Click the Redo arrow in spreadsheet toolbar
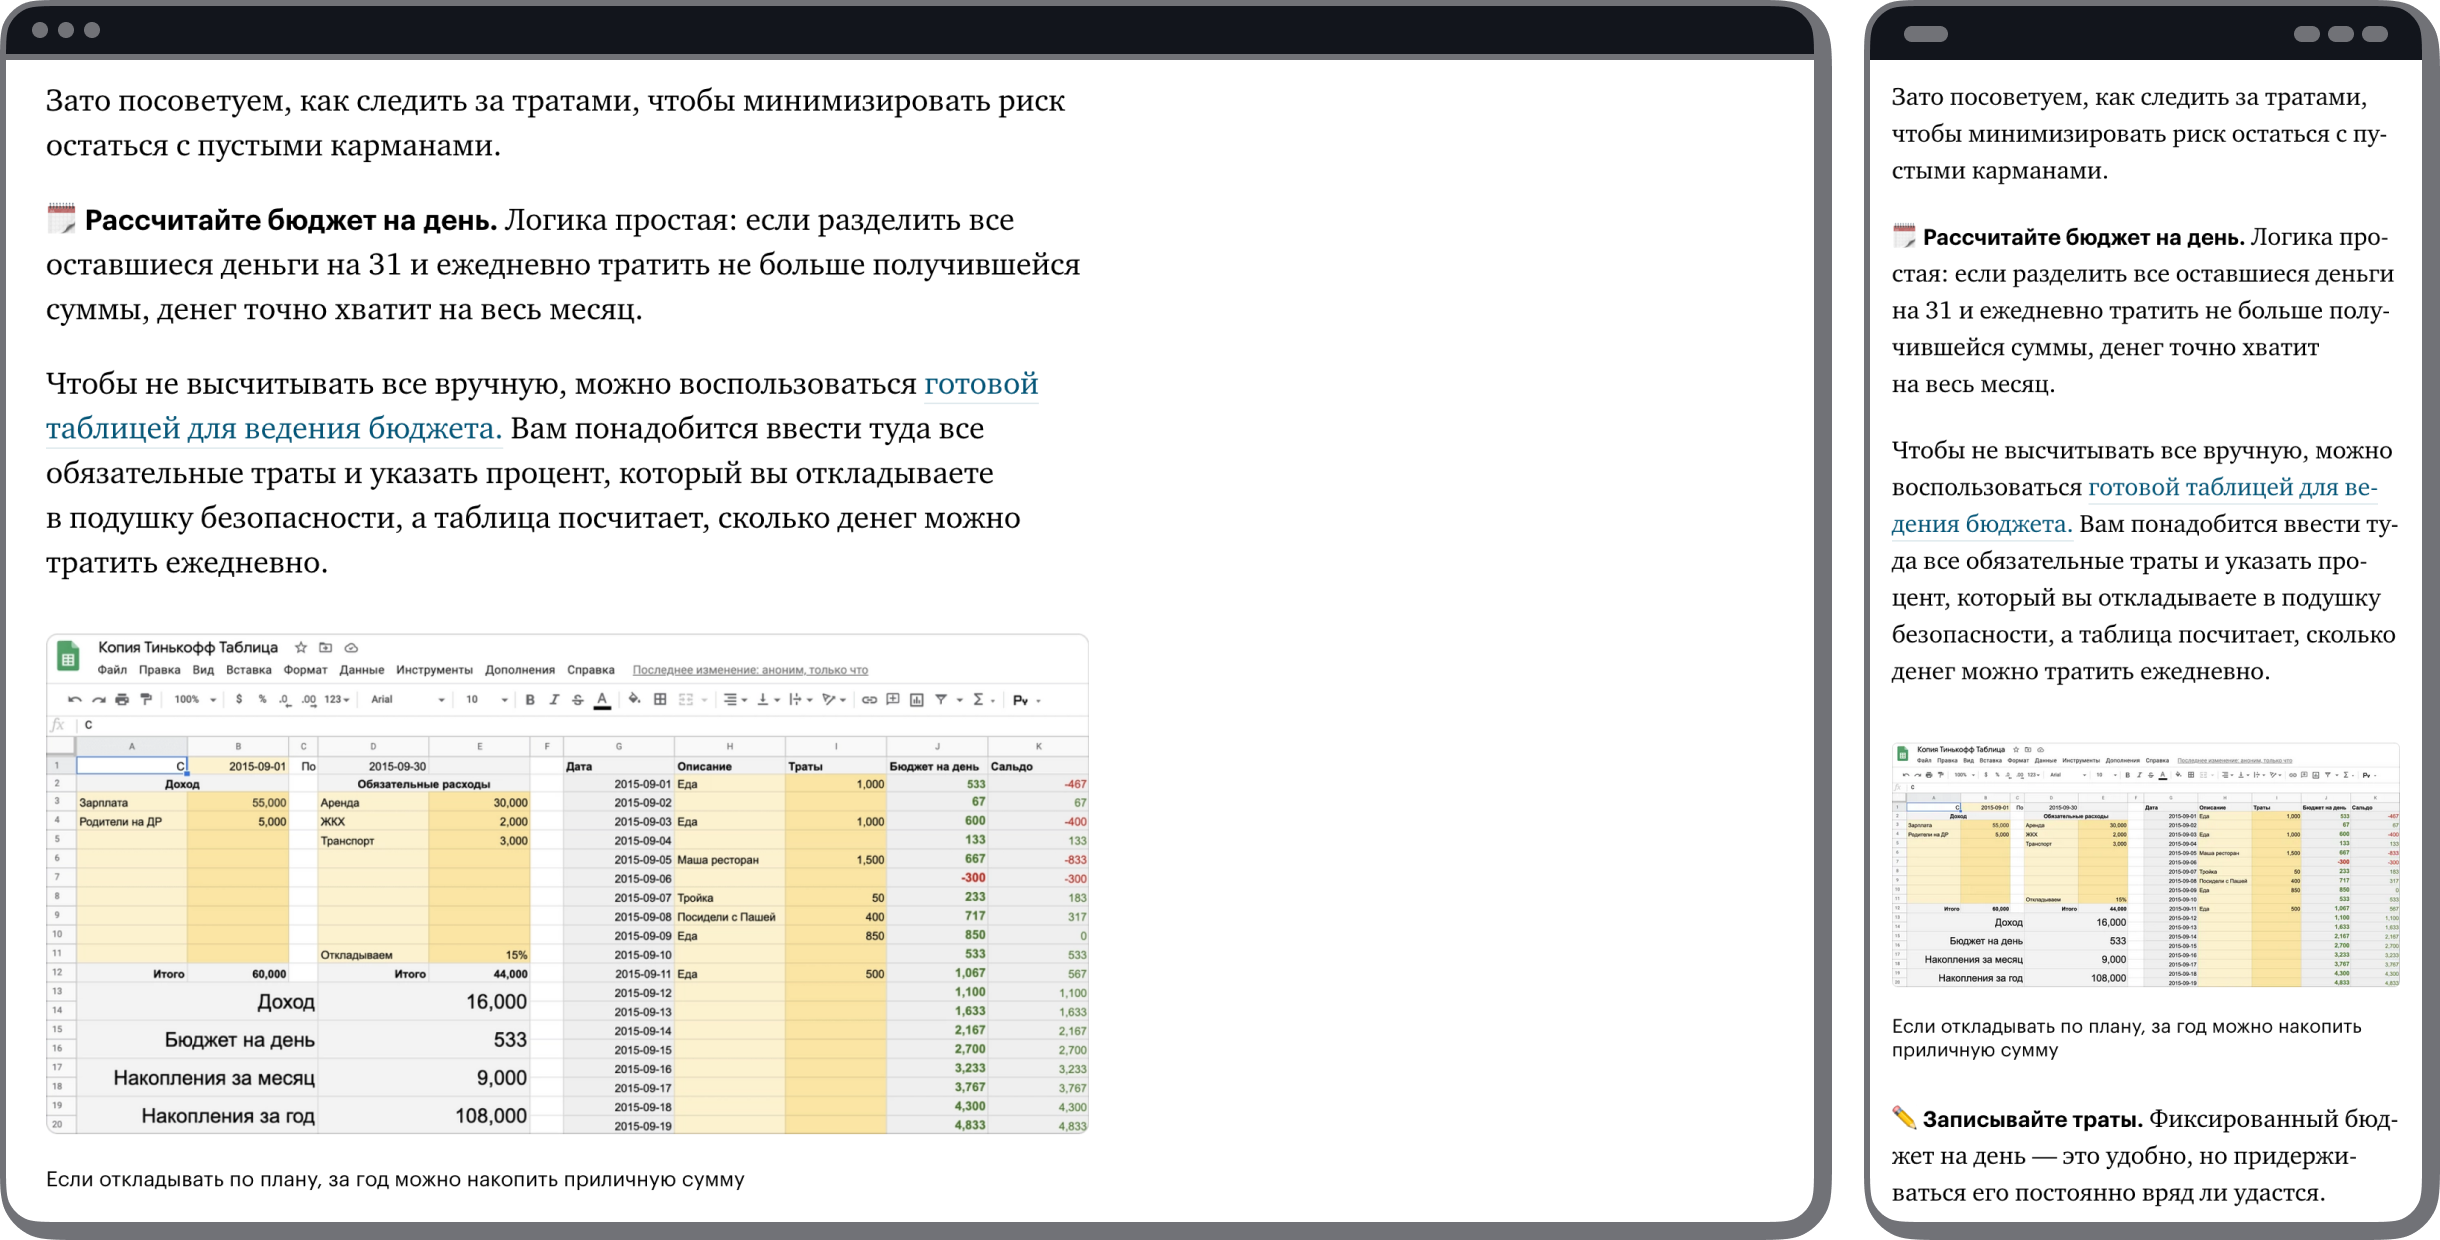 point(98,700)
